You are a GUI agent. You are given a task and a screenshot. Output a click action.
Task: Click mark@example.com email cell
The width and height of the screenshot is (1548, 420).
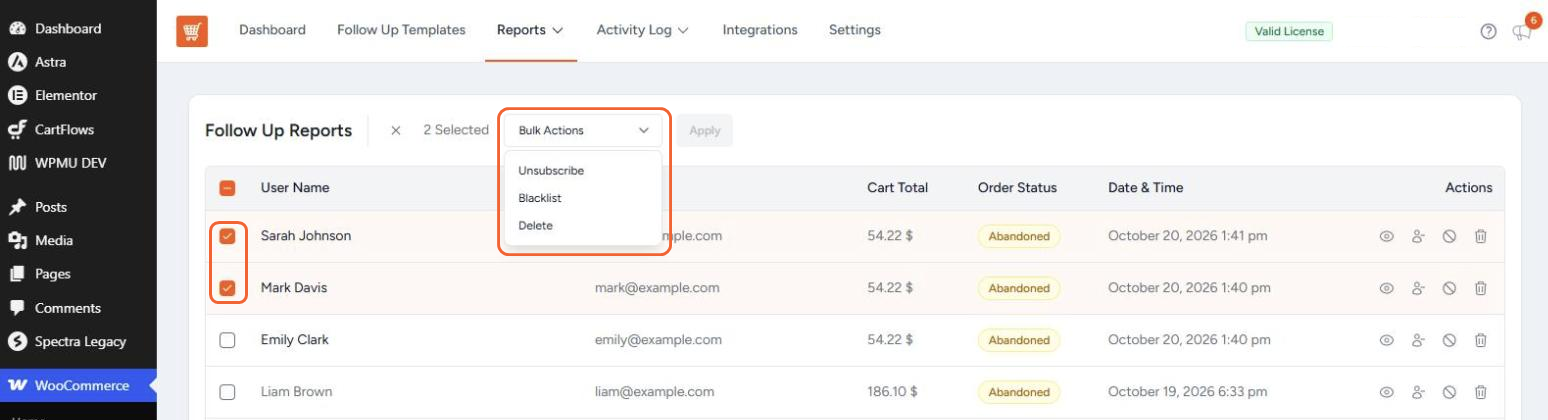[x=657, y=288]
